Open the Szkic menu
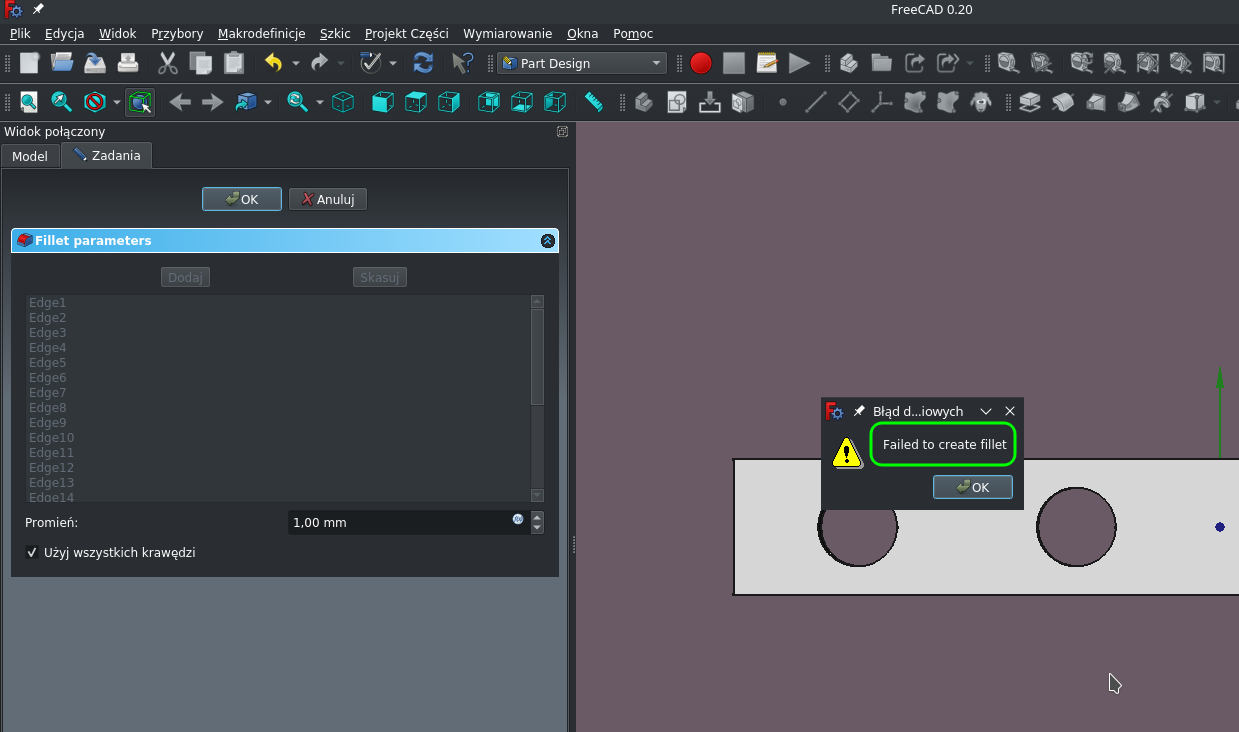 click(x=334, y=33)
